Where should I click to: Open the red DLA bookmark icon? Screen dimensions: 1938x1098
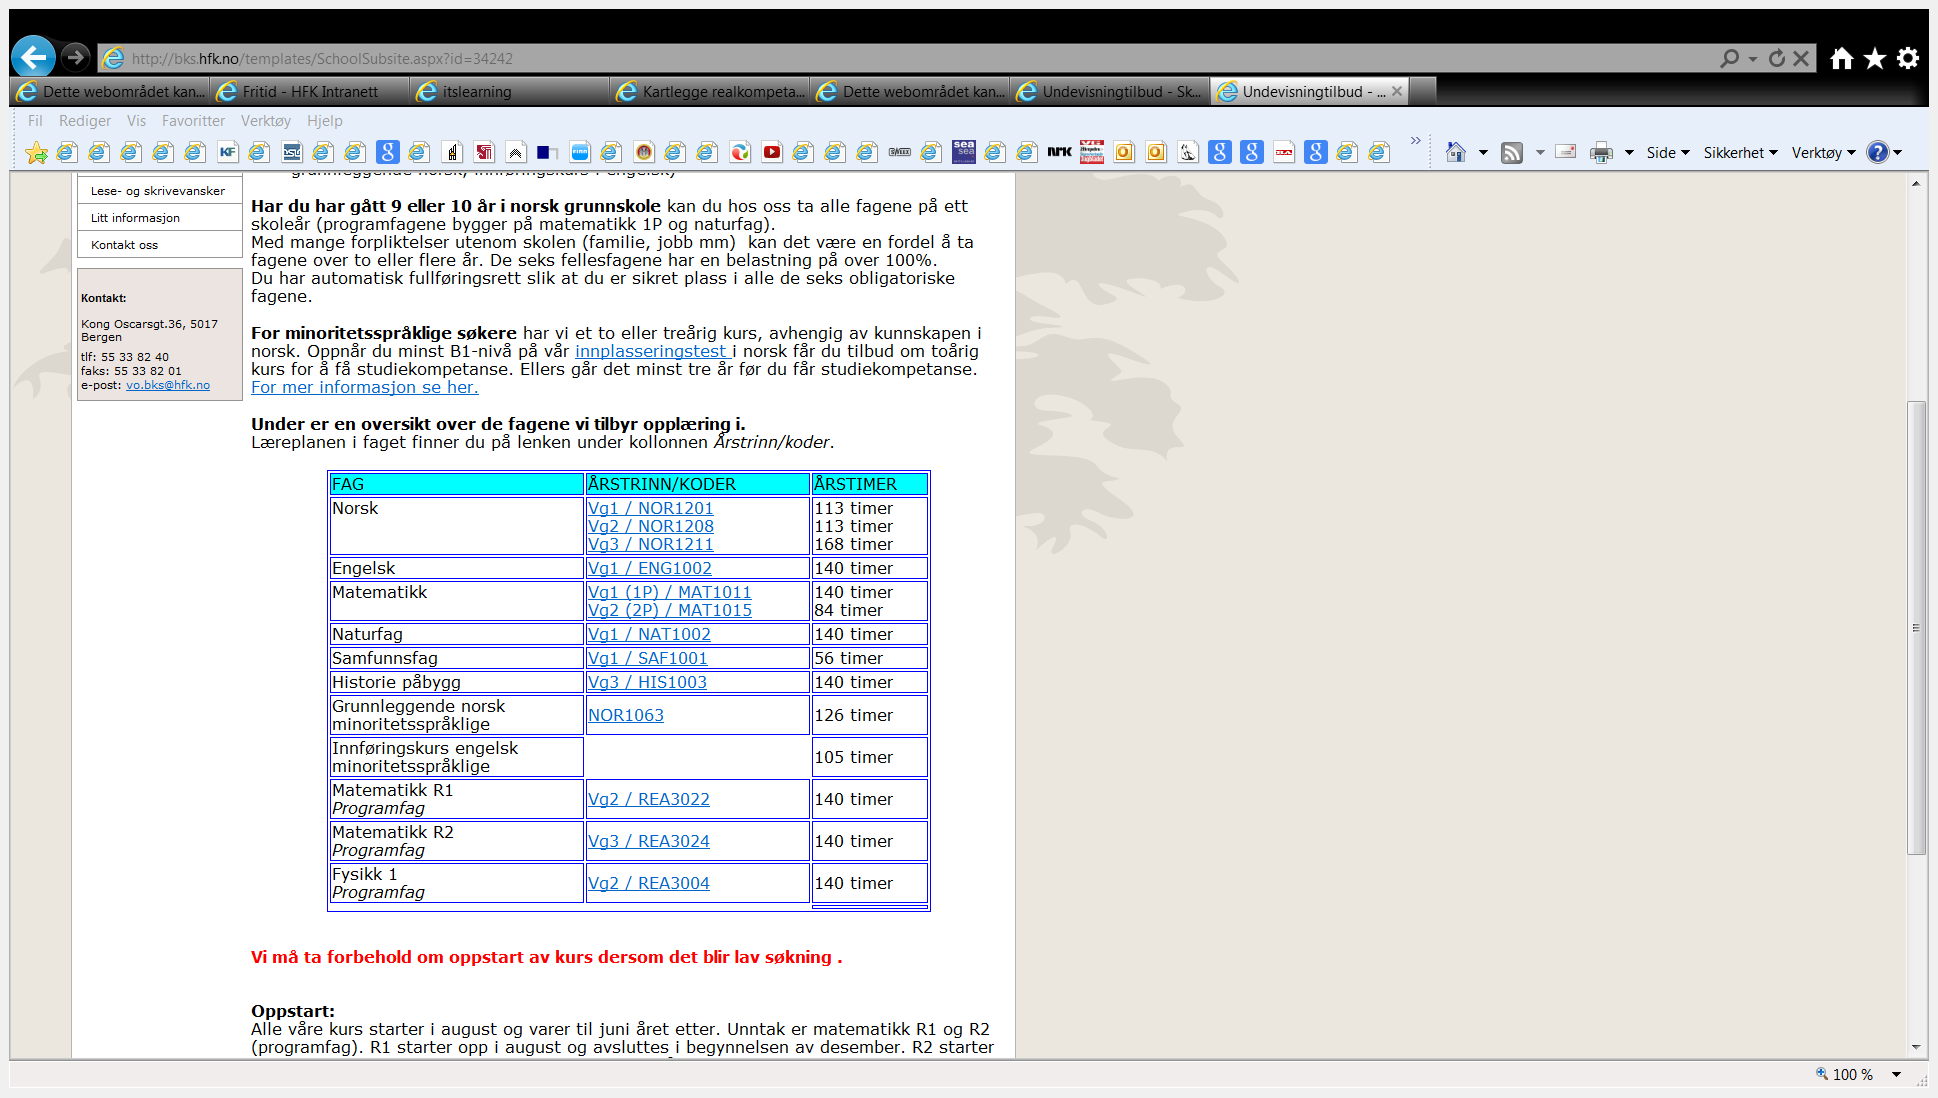(1284, 152)
